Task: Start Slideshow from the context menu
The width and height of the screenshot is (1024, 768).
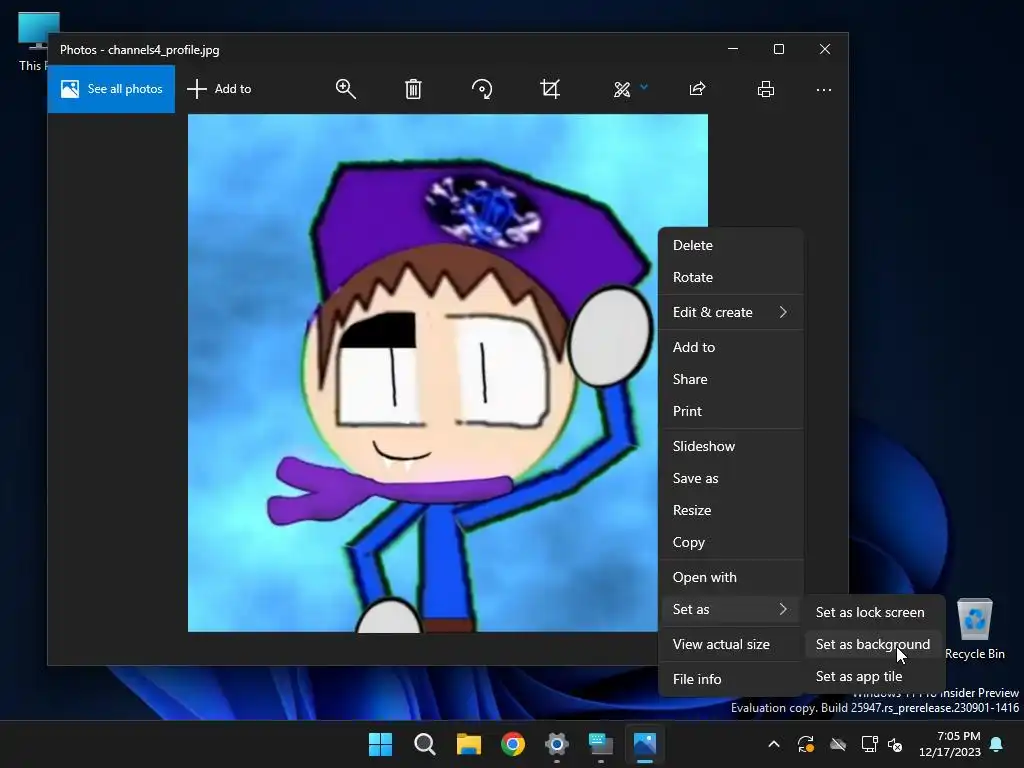Action: coord(731,446)
